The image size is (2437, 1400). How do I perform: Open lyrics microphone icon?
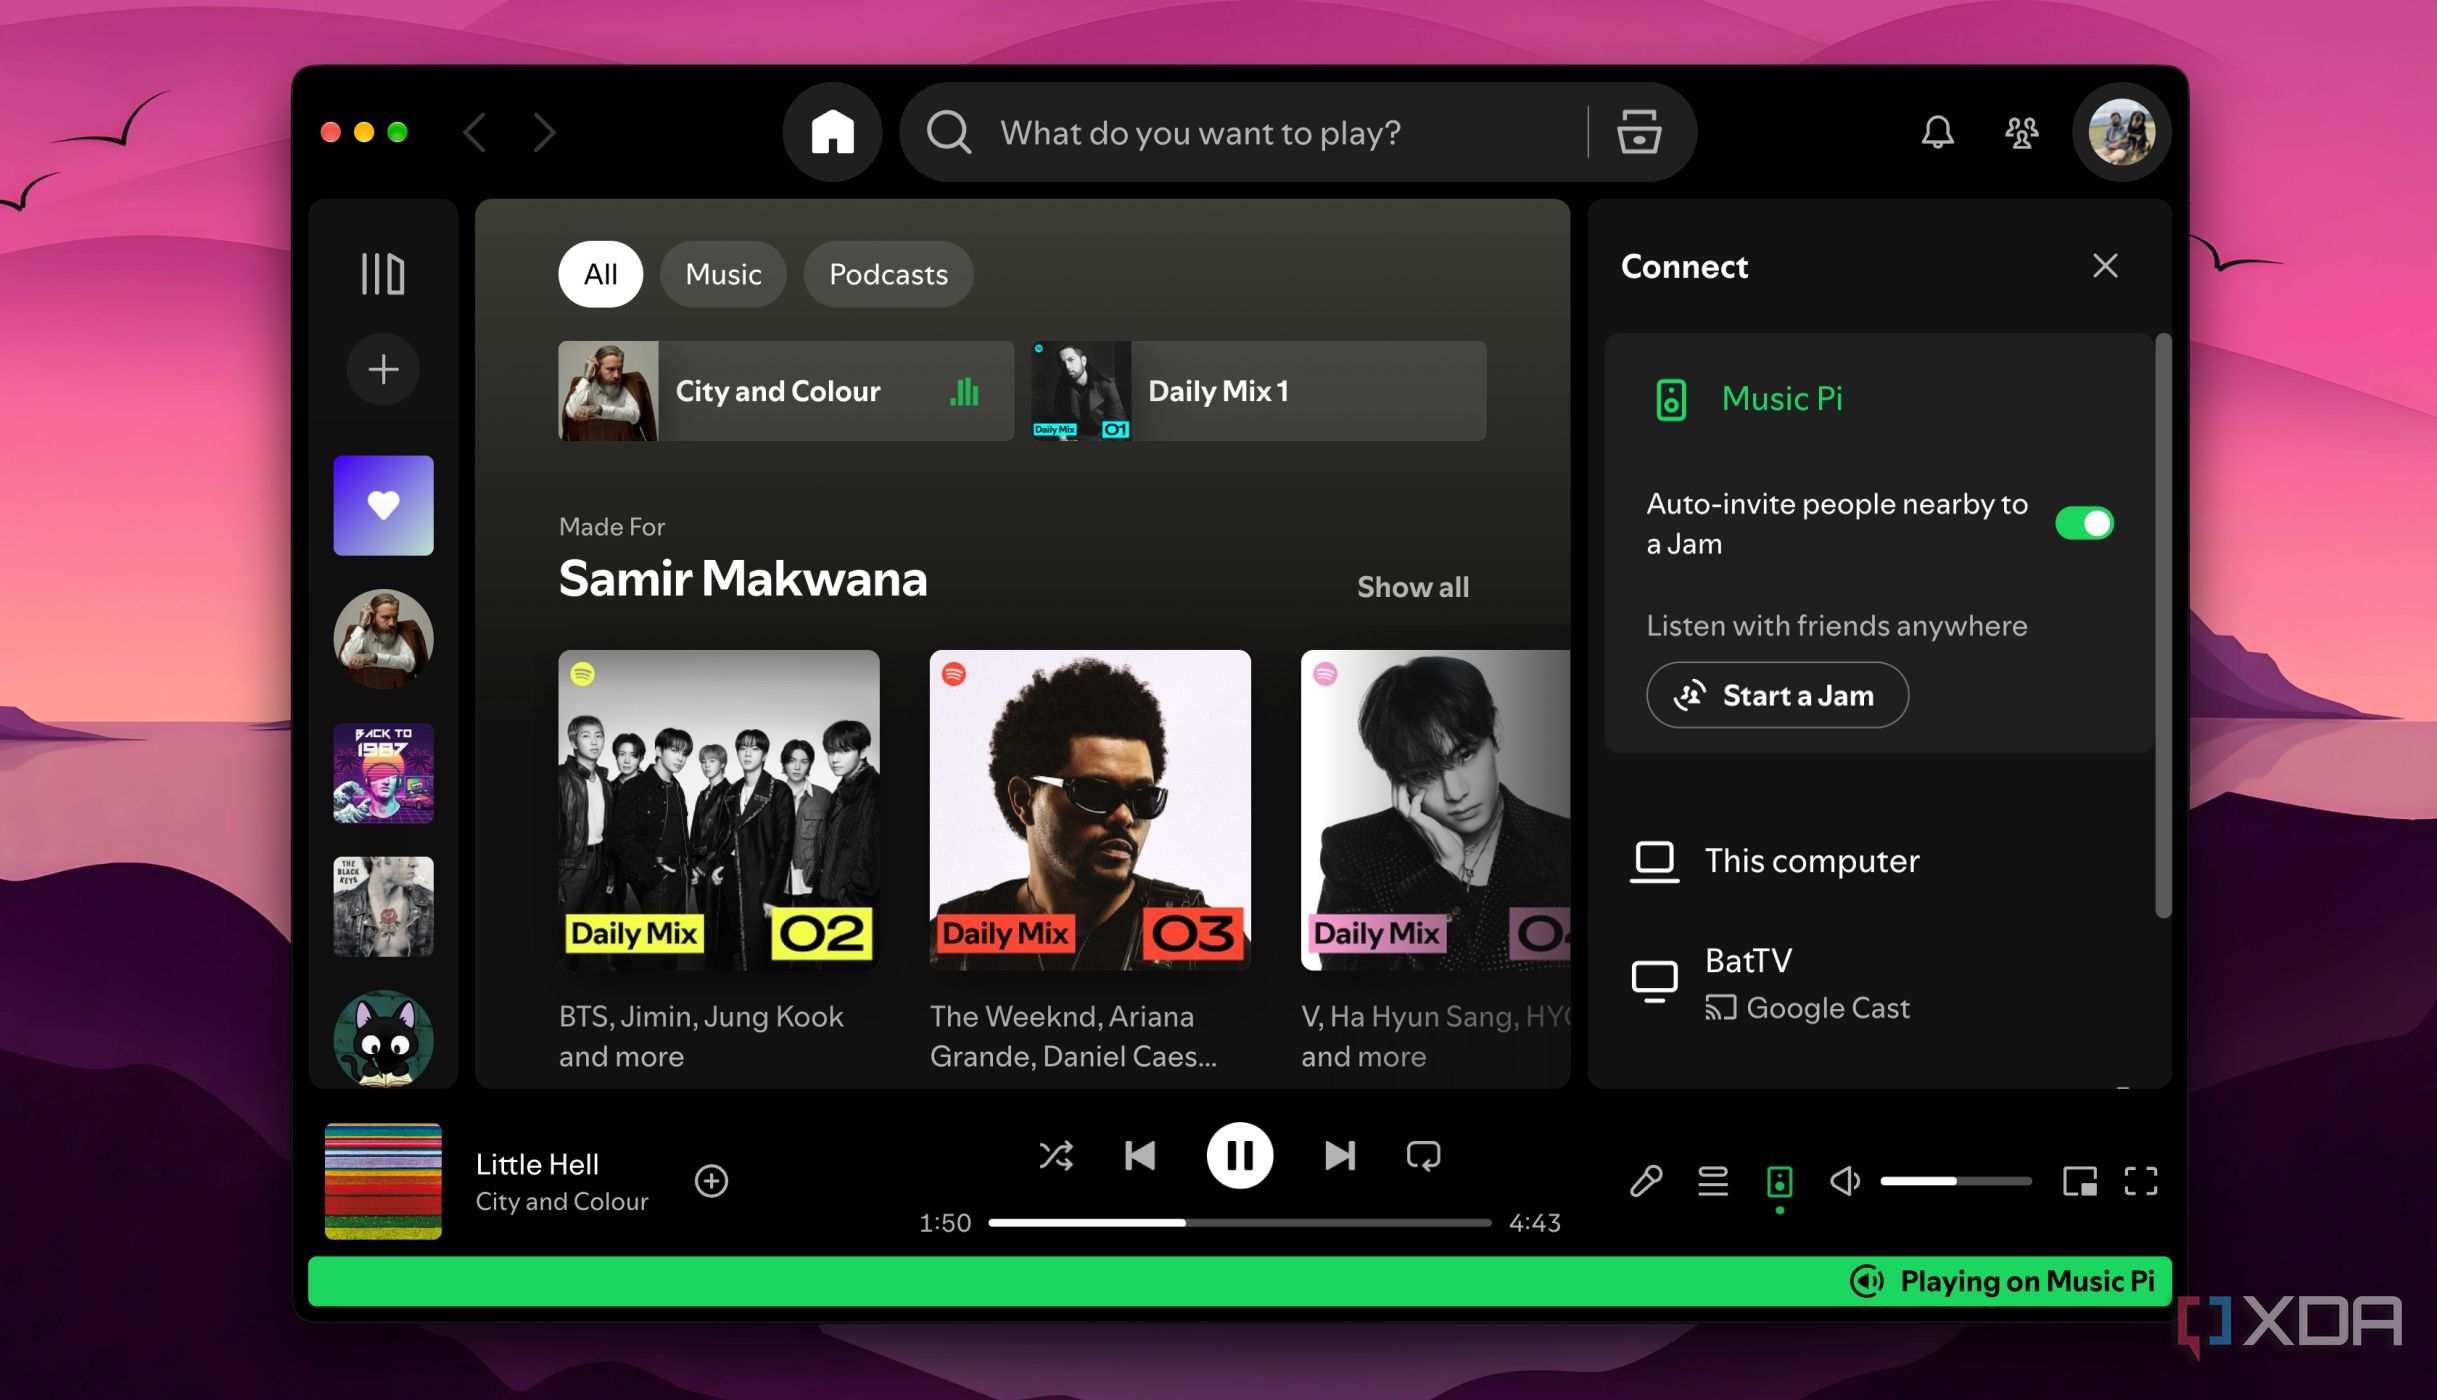coord(1646,1181)
